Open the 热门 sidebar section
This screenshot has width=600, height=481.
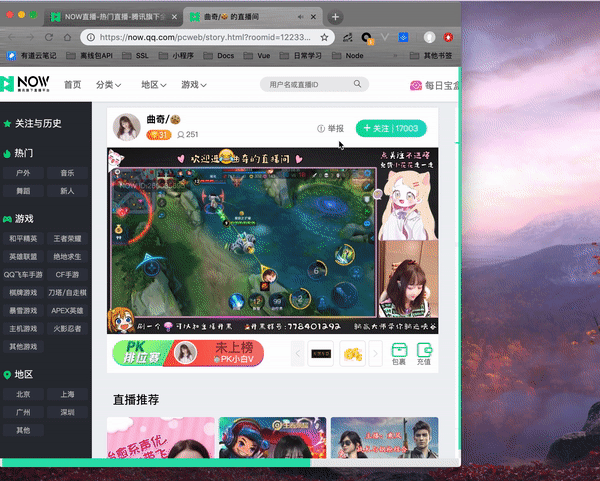[x=18, y=153]
